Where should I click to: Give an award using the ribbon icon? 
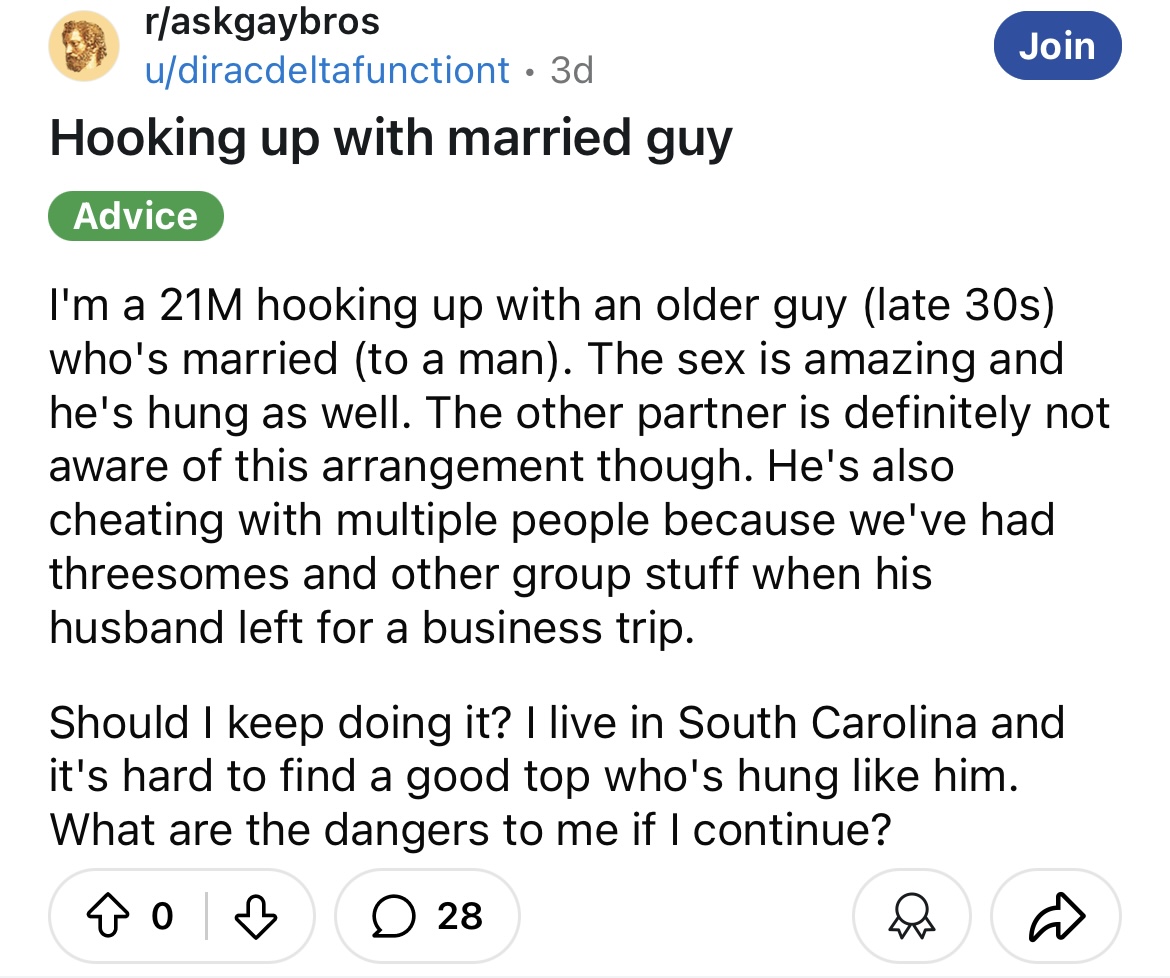[x=911, y=916]
